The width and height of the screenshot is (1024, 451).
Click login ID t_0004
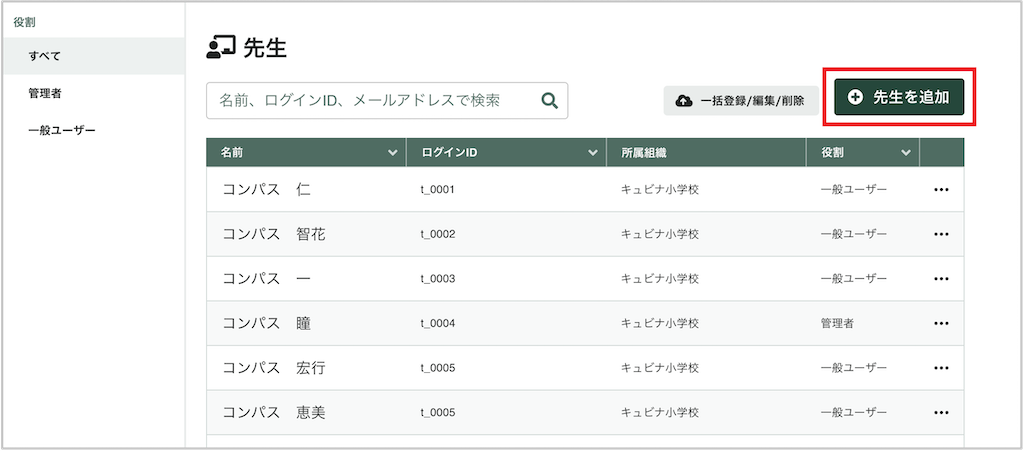(437, 324)
